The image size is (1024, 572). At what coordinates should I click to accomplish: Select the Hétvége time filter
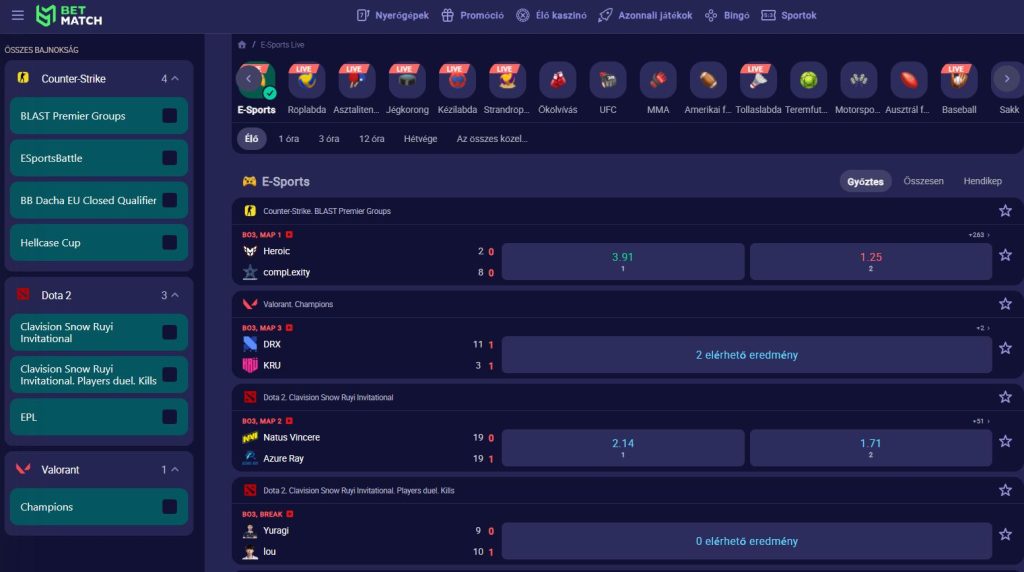(x=421, y=138)
